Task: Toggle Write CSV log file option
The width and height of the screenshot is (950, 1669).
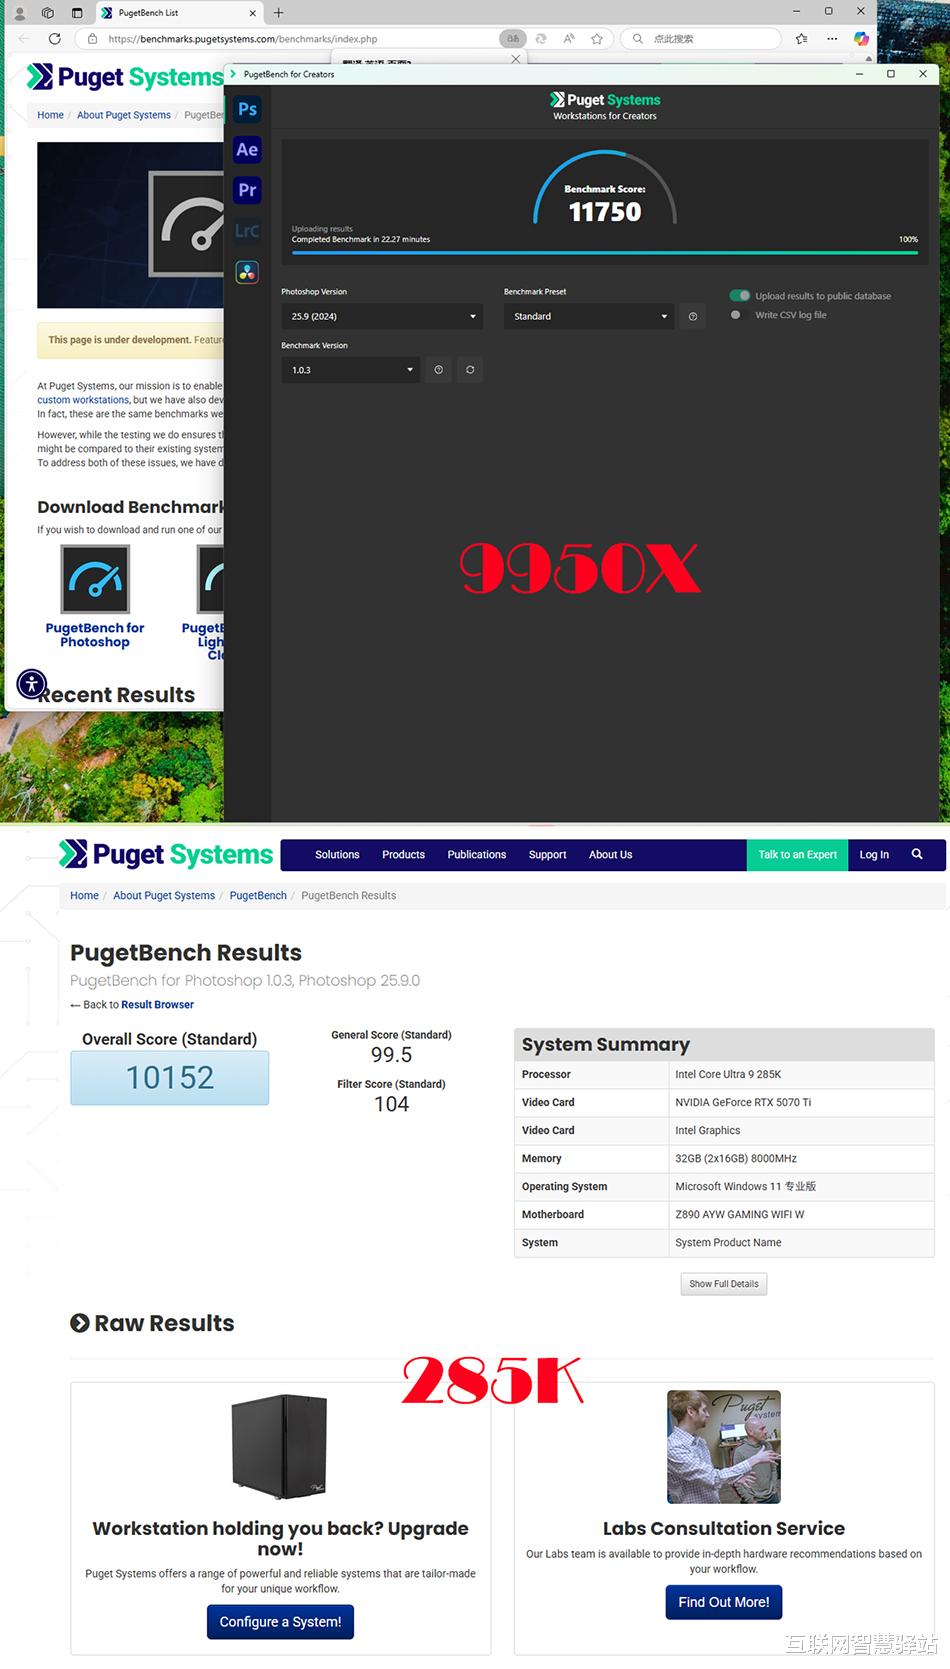Action: [x=736, y=315]
